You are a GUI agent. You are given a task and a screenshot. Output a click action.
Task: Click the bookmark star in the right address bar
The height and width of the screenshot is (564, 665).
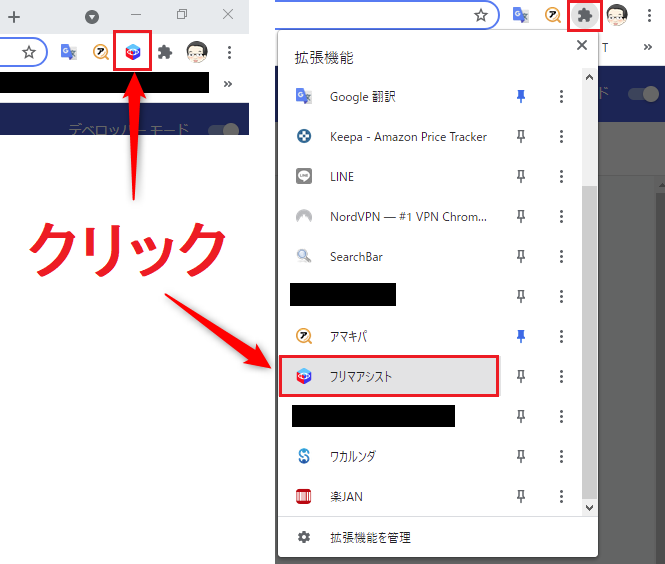[481, 16]
